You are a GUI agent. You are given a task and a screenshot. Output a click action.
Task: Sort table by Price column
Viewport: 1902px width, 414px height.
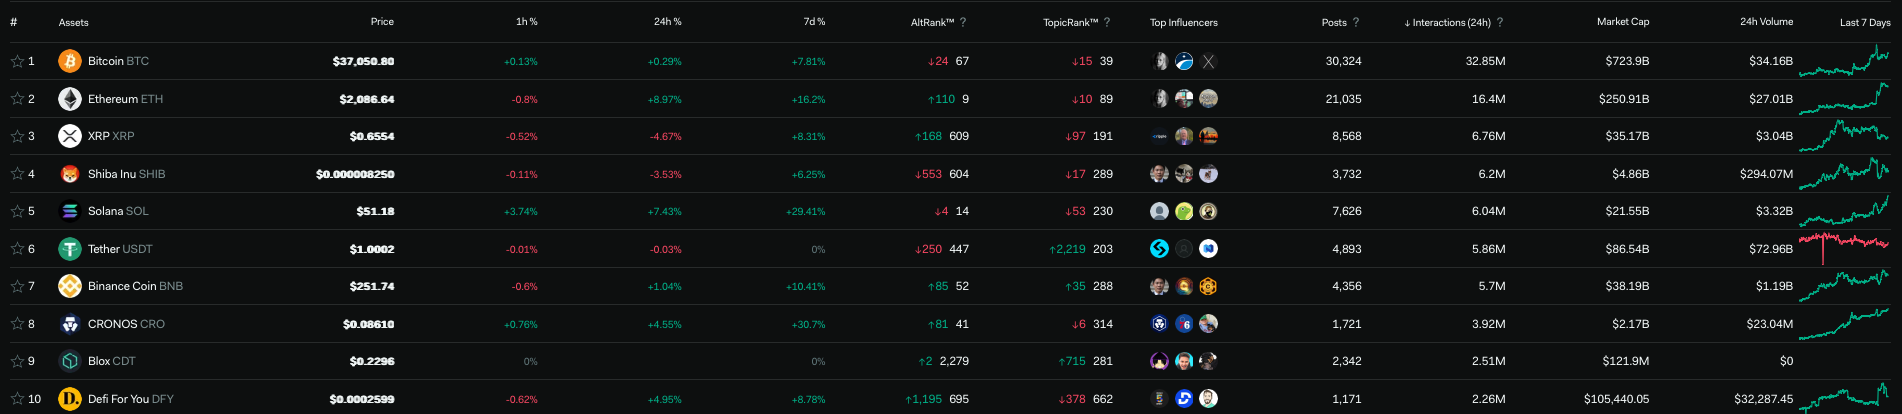click(x=382, y=21)
